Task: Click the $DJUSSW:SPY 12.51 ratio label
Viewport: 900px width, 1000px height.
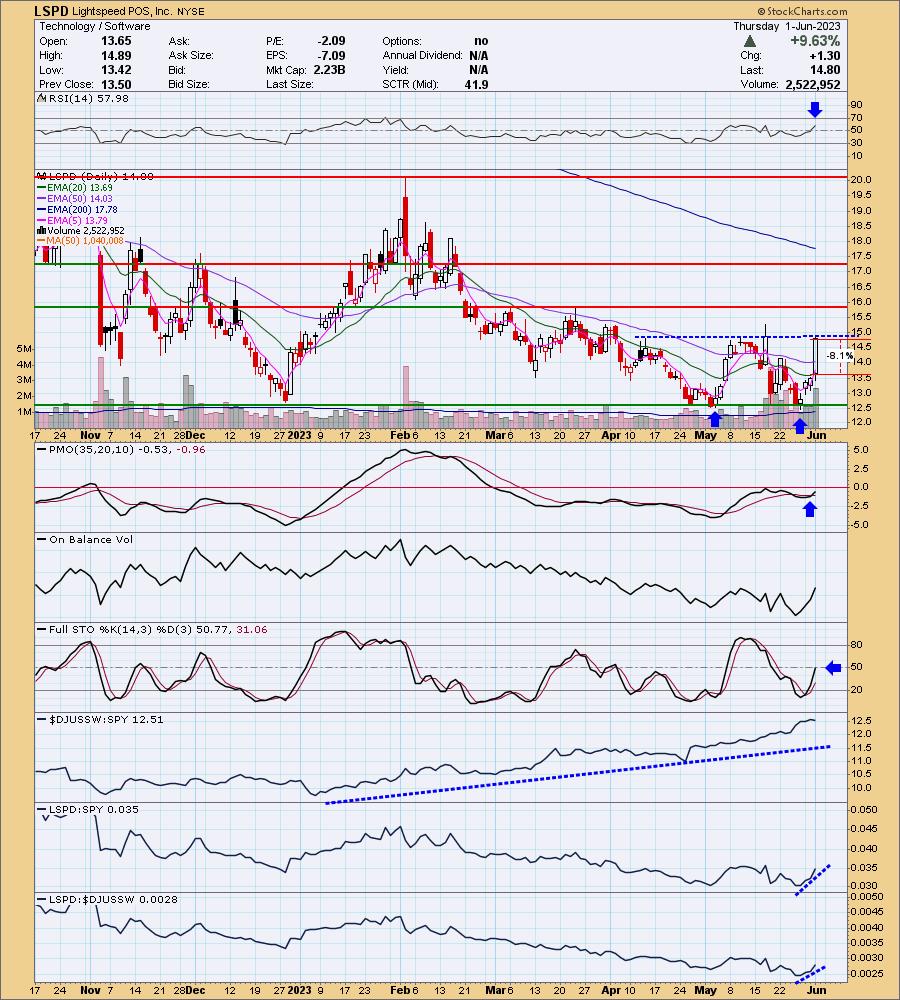Action: (x=106, y=719)
